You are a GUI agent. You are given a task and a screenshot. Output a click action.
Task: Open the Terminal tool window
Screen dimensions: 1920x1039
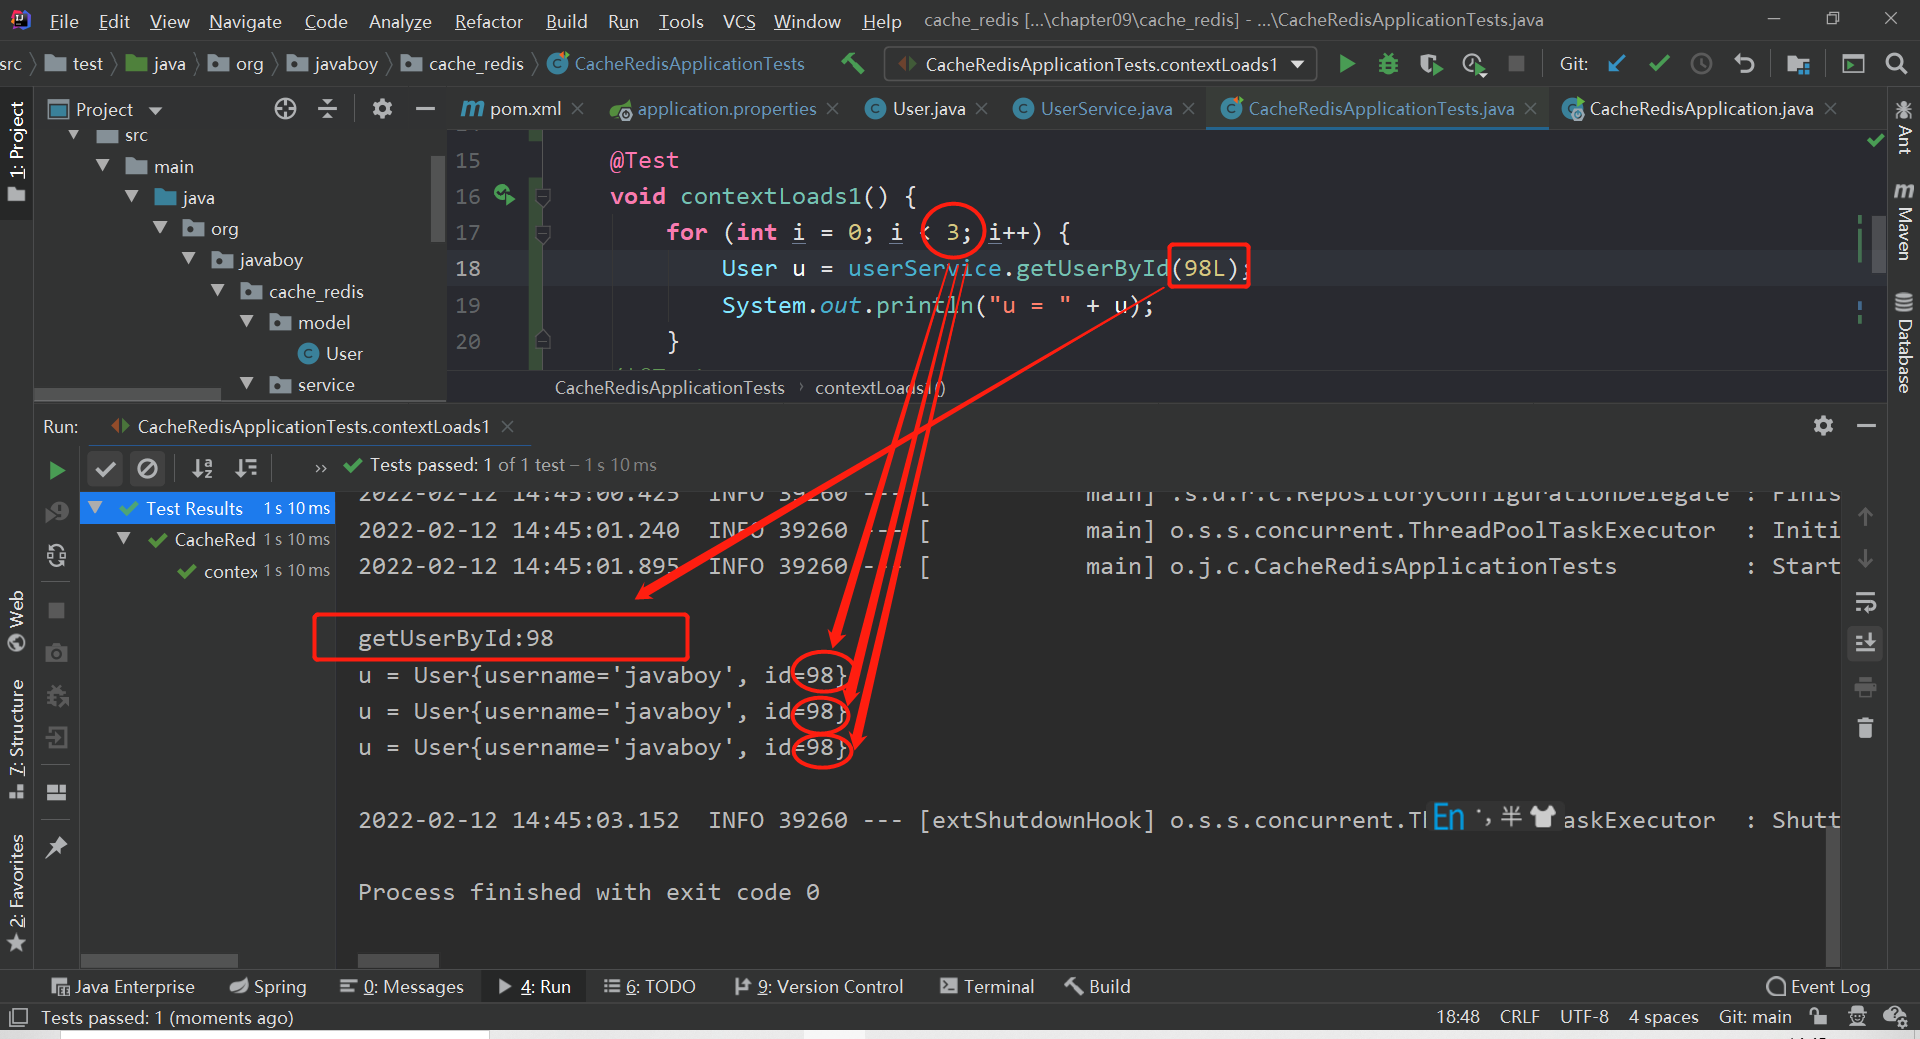click(987, 986)
